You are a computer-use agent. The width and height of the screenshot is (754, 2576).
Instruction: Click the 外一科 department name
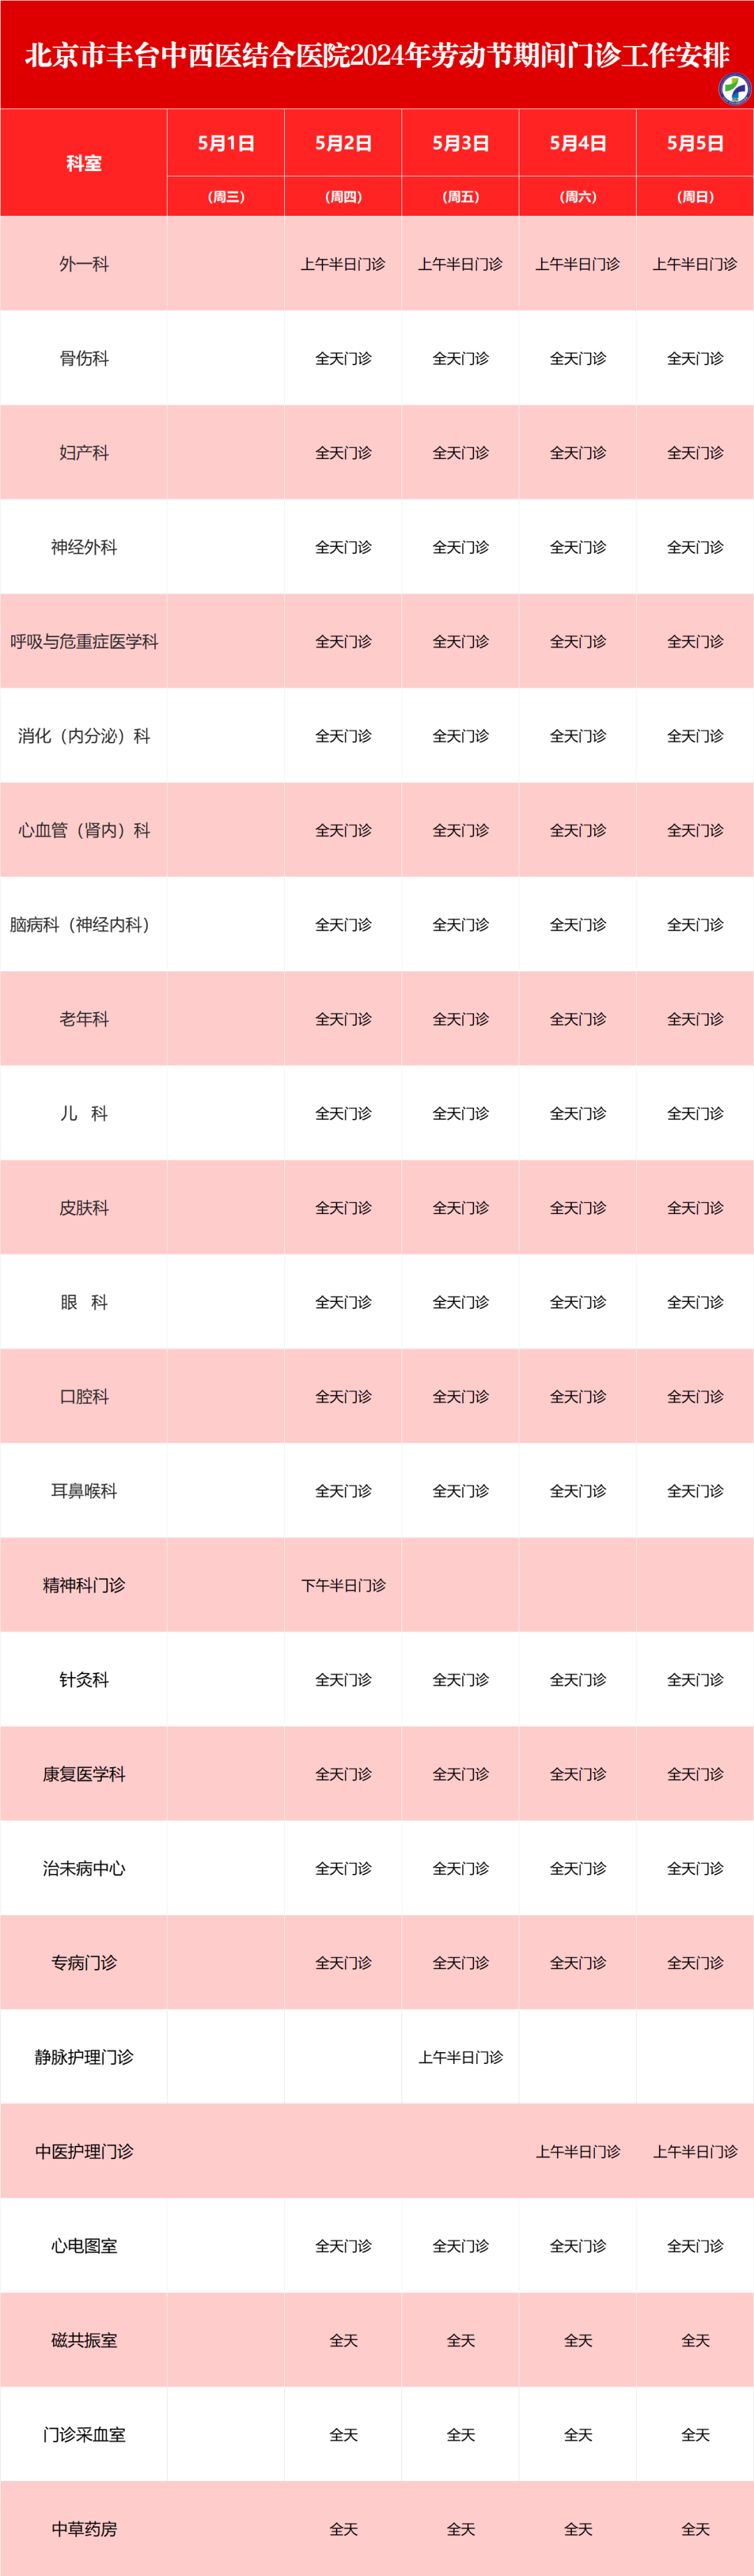click(x=84, y=264)
